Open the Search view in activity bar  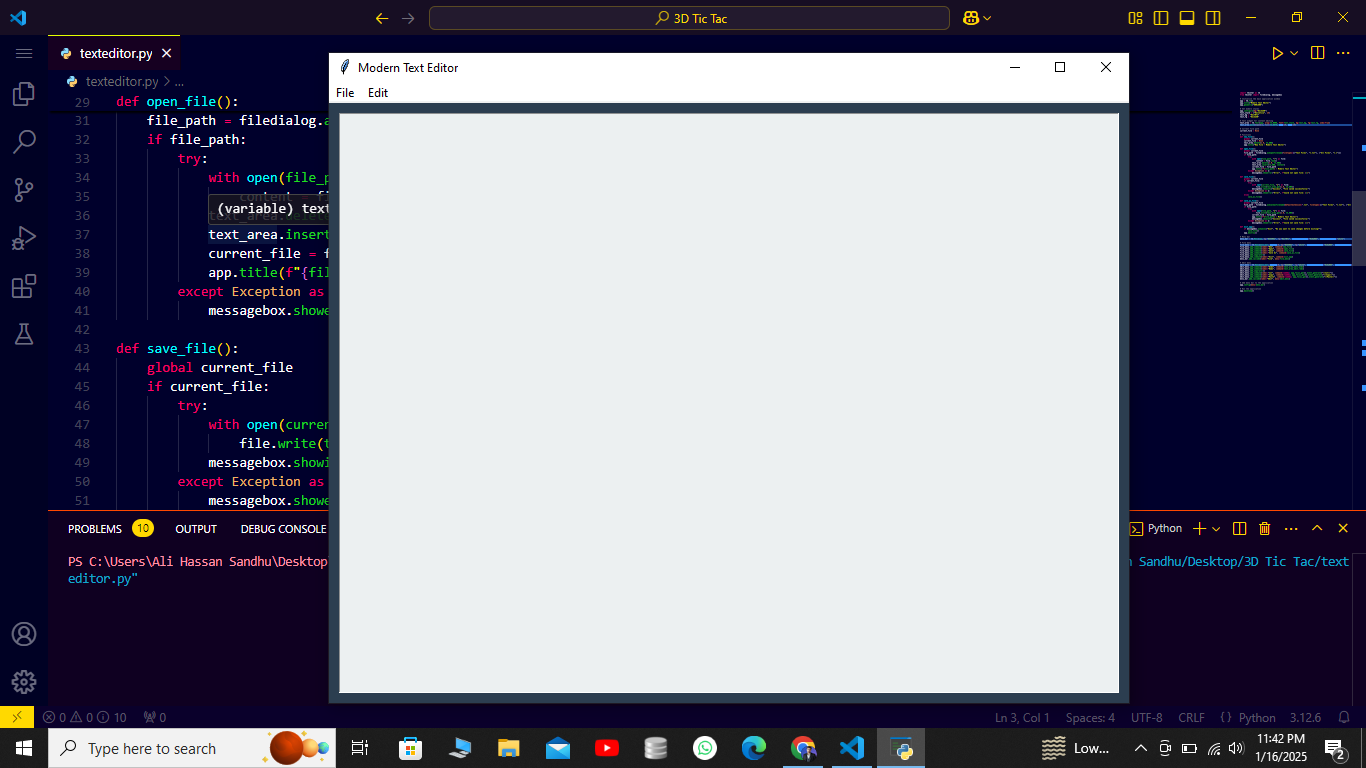[x=24, y=141]
